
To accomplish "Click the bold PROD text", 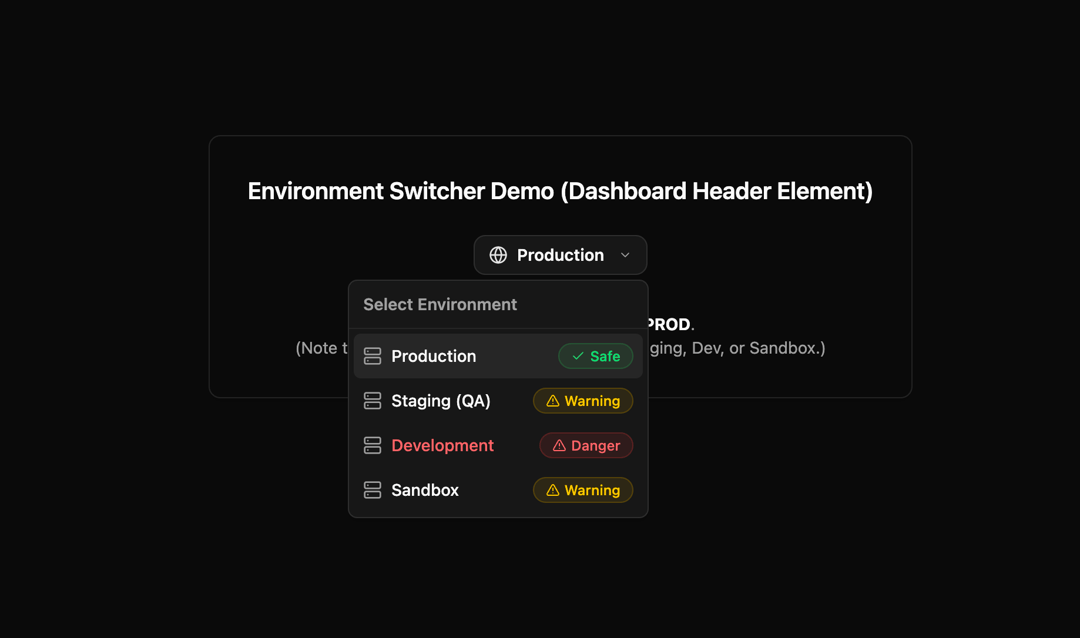I will pyautogui.click(x=669, y=325).
